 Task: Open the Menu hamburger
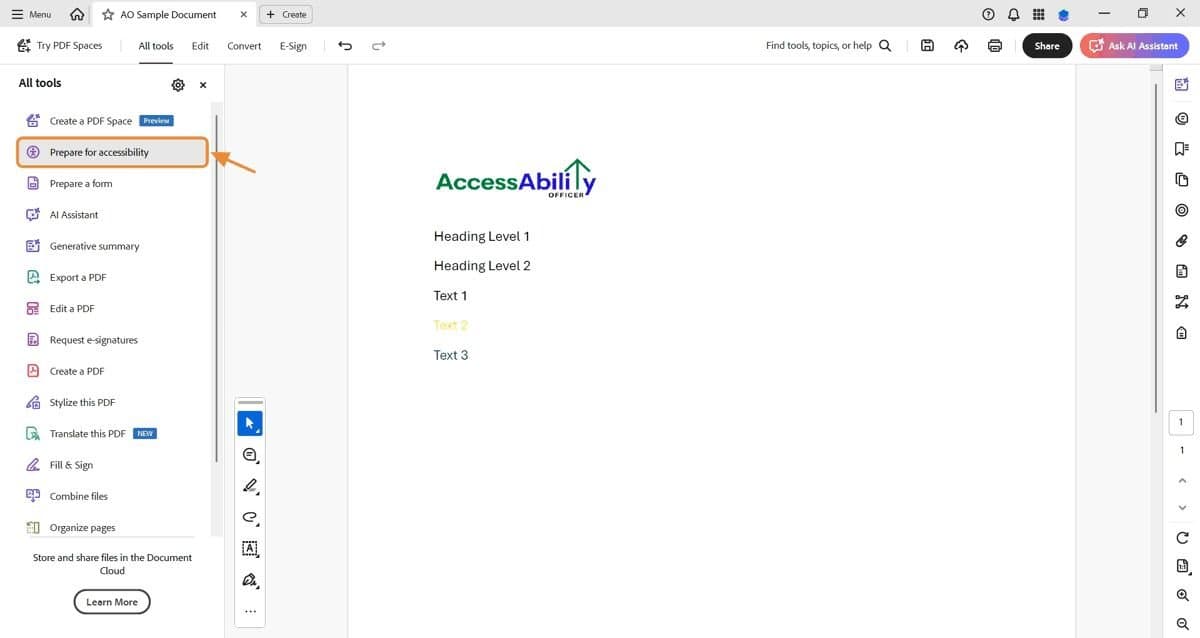[30, 14]
